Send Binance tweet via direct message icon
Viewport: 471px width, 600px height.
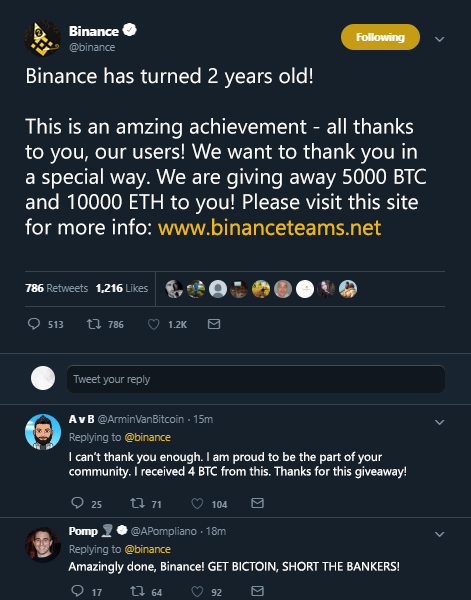tap(214, 324)
